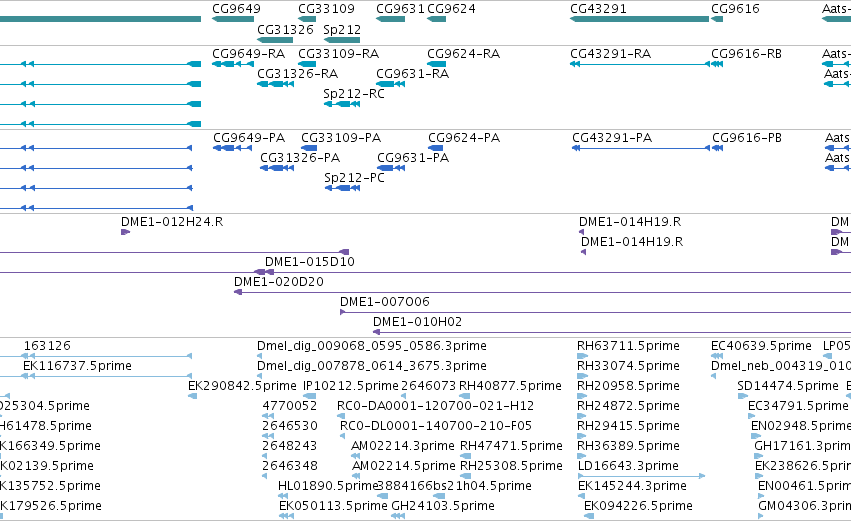The image size is (851, 521).
Task: Select gene CG9631 in top track
Action: tap(400, 9)
